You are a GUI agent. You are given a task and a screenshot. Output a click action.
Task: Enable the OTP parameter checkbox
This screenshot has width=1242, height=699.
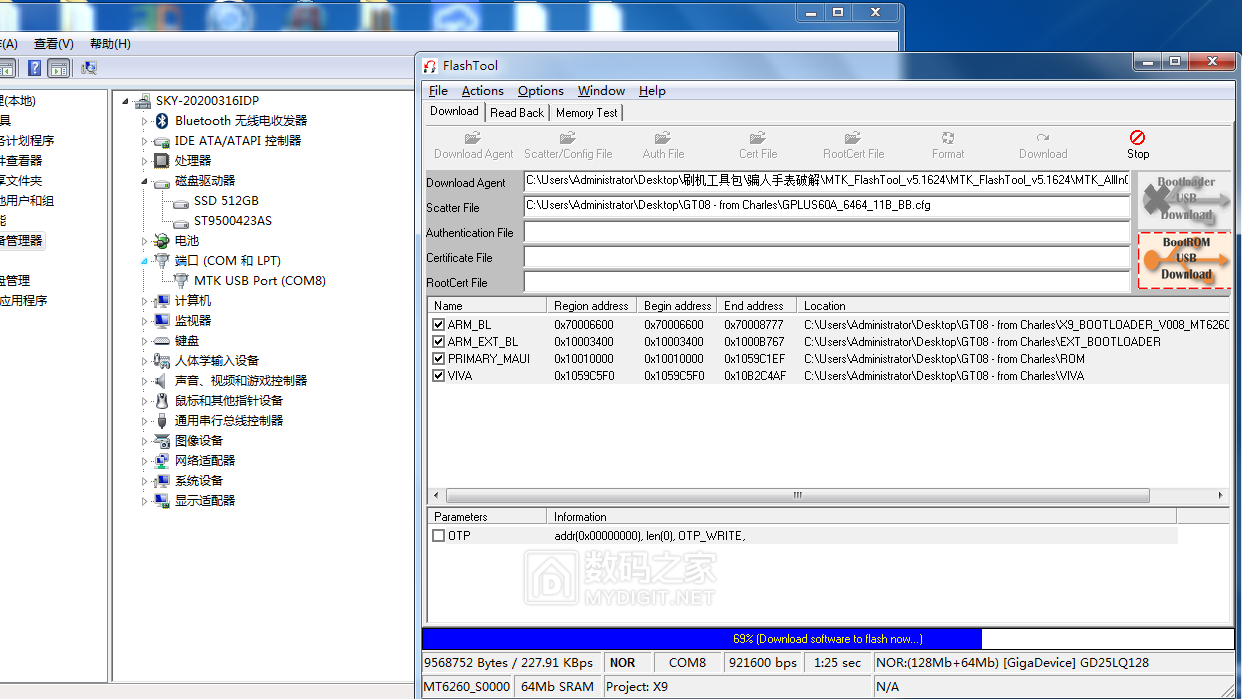point(438,536)
